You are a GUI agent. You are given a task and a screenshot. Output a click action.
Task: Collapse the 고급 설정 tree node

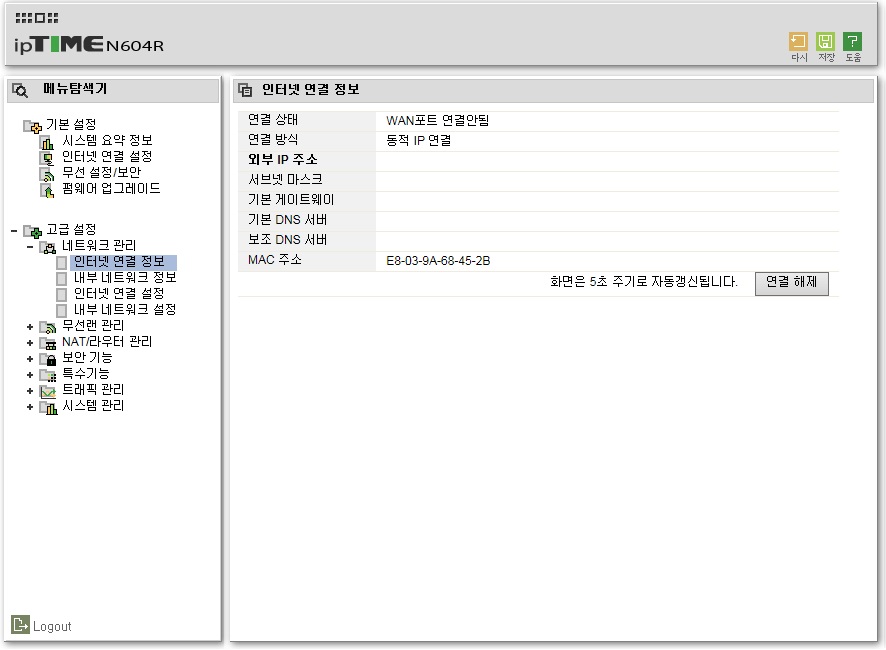14,231
